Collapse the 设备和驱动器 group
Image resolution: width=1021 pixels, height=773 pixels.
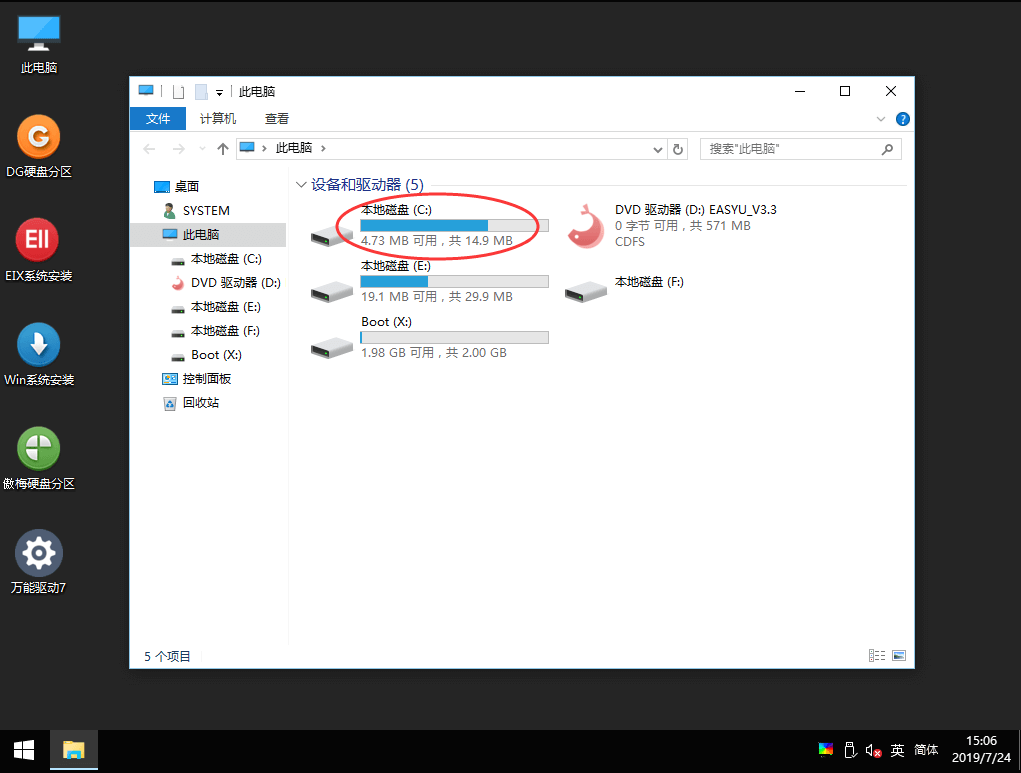300,185
